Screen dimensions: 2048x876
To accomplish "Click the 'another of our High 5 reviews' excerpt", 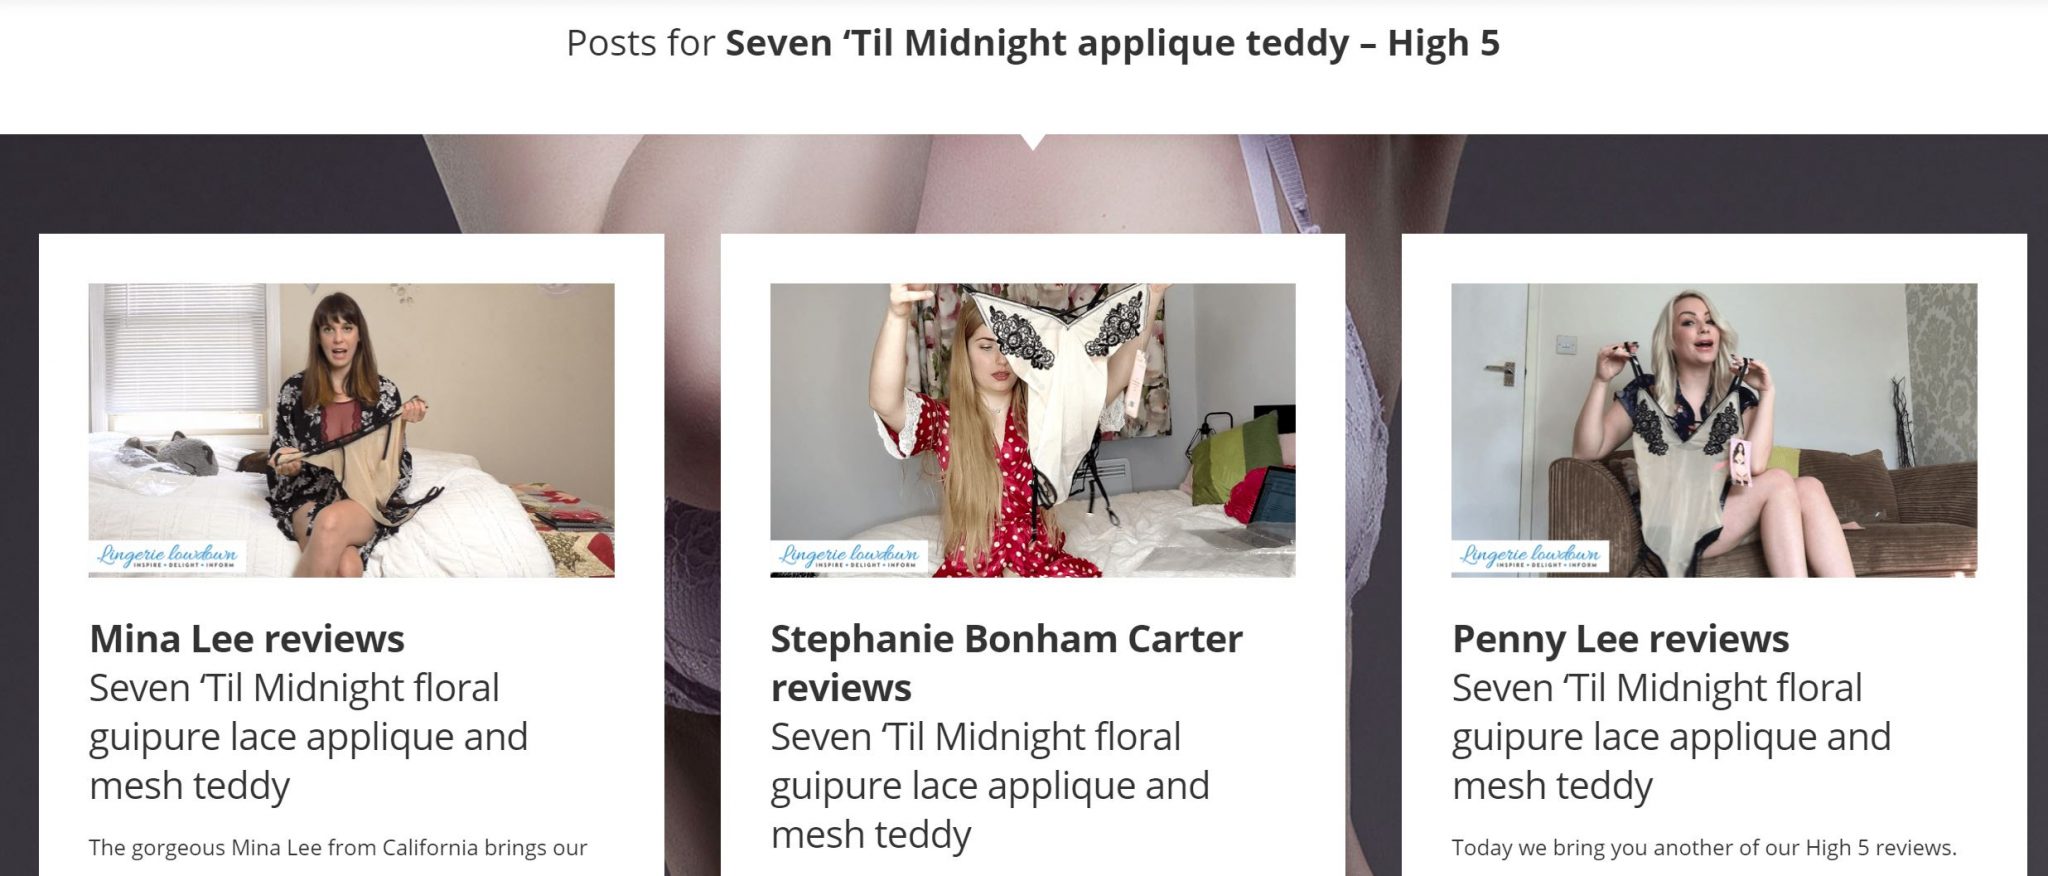I will coord(1704,848).
